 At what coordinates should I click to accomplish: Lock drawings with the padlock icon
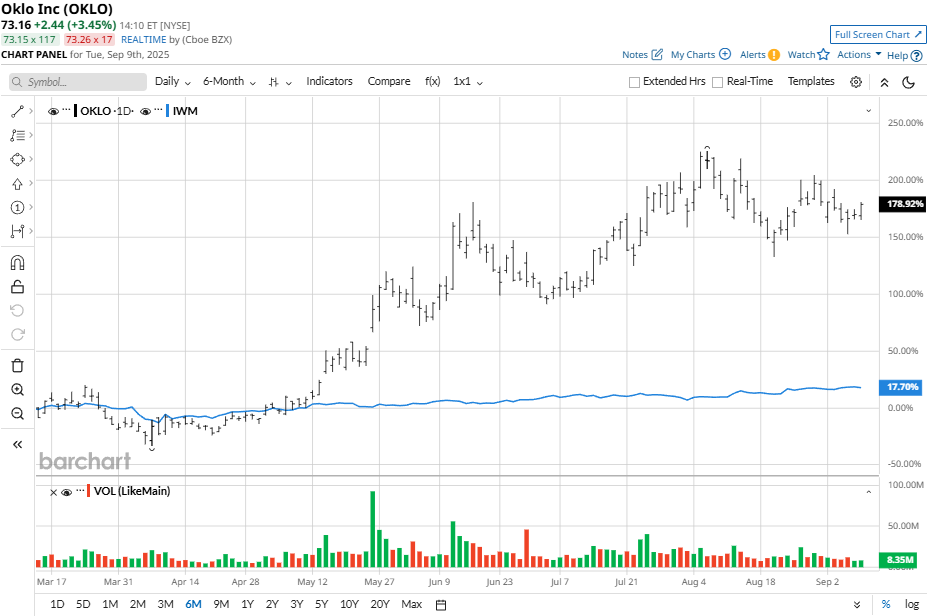point(17,287)
